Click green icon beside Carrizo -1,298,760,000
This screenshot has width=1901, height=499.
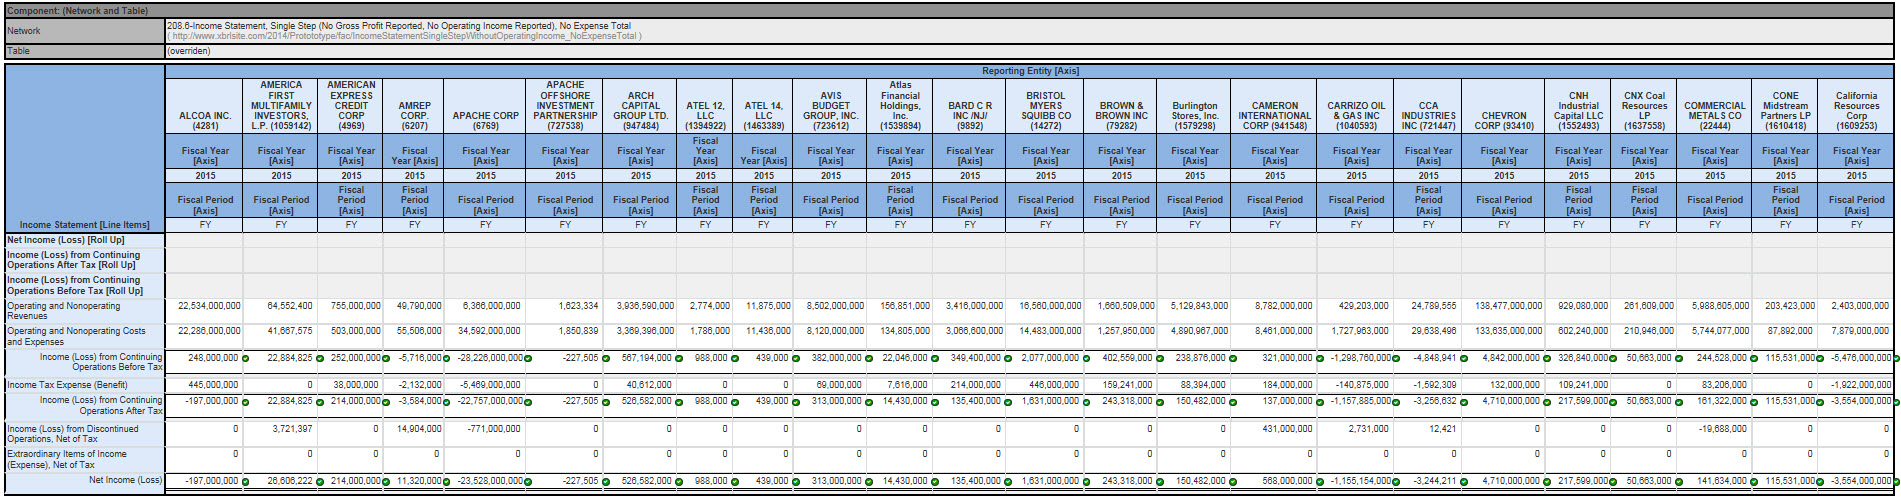1396,359
